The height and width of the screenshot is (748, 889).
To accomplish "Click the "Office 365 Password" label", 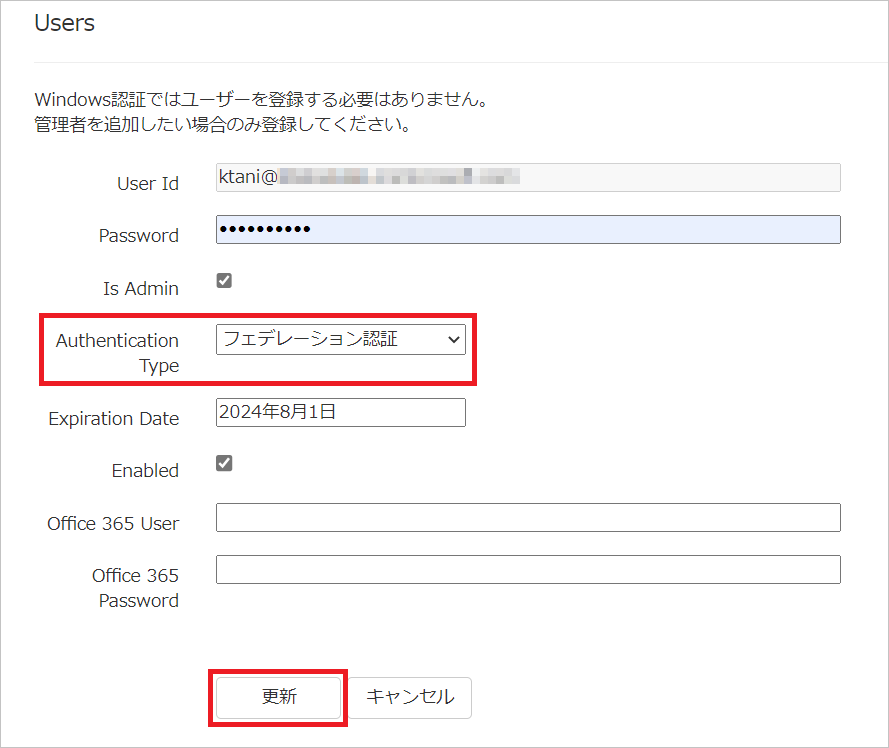I will [135, 588].
